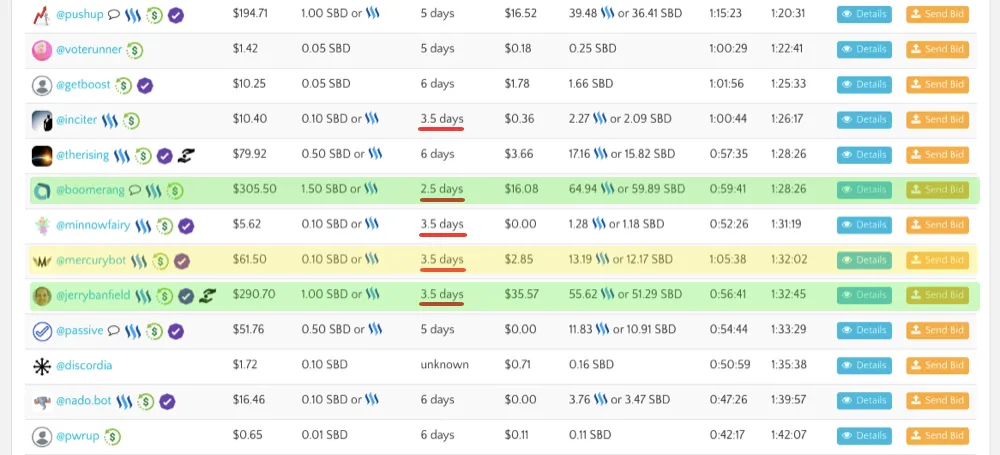View Details for @therising
Image resolution: width=1000 pixels, height=455 pixels.
(x=864, y=154)
